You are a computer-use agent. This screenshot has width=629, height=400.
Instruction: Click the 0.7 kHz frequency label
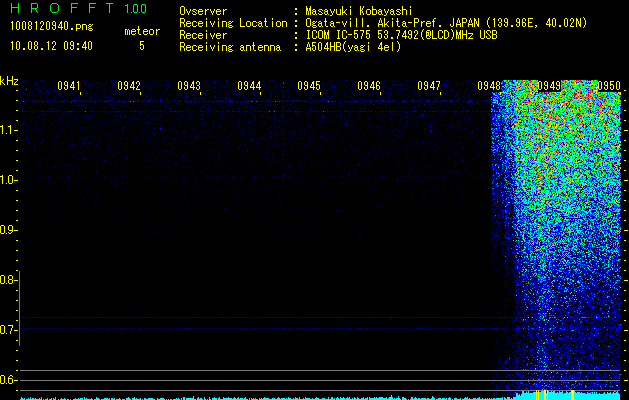pyautogui.click(x=8, y=330)
